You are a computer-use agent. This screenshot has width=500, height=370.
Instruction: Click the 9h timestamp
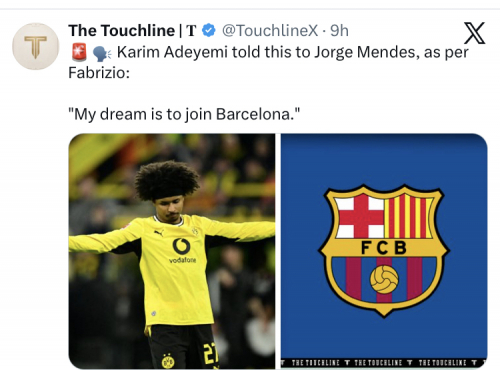pos(339,31)
